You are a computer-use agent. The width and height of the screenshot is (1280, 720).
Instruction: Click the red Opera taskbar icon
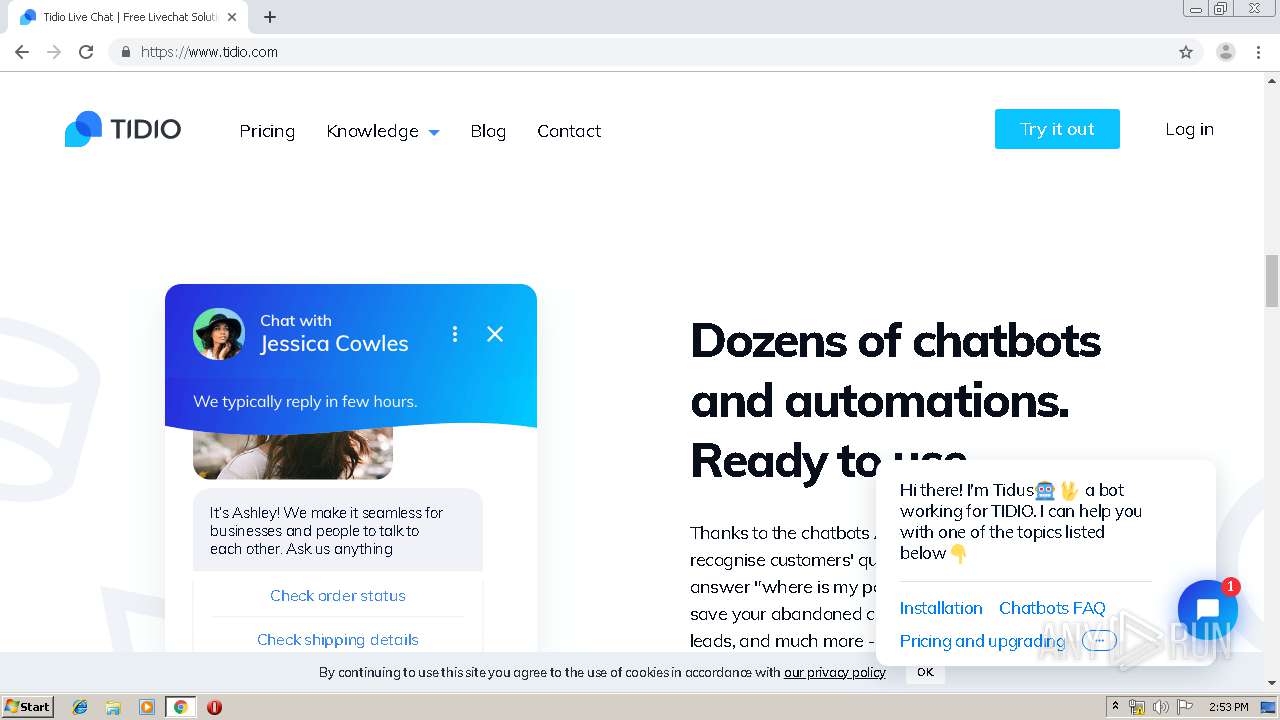pyautogui.click(x=214, y=707)
